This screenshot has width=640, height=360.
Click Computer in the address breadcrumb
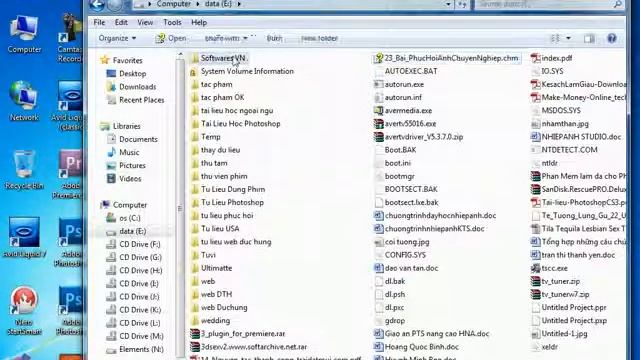click(x=174, y=4)
